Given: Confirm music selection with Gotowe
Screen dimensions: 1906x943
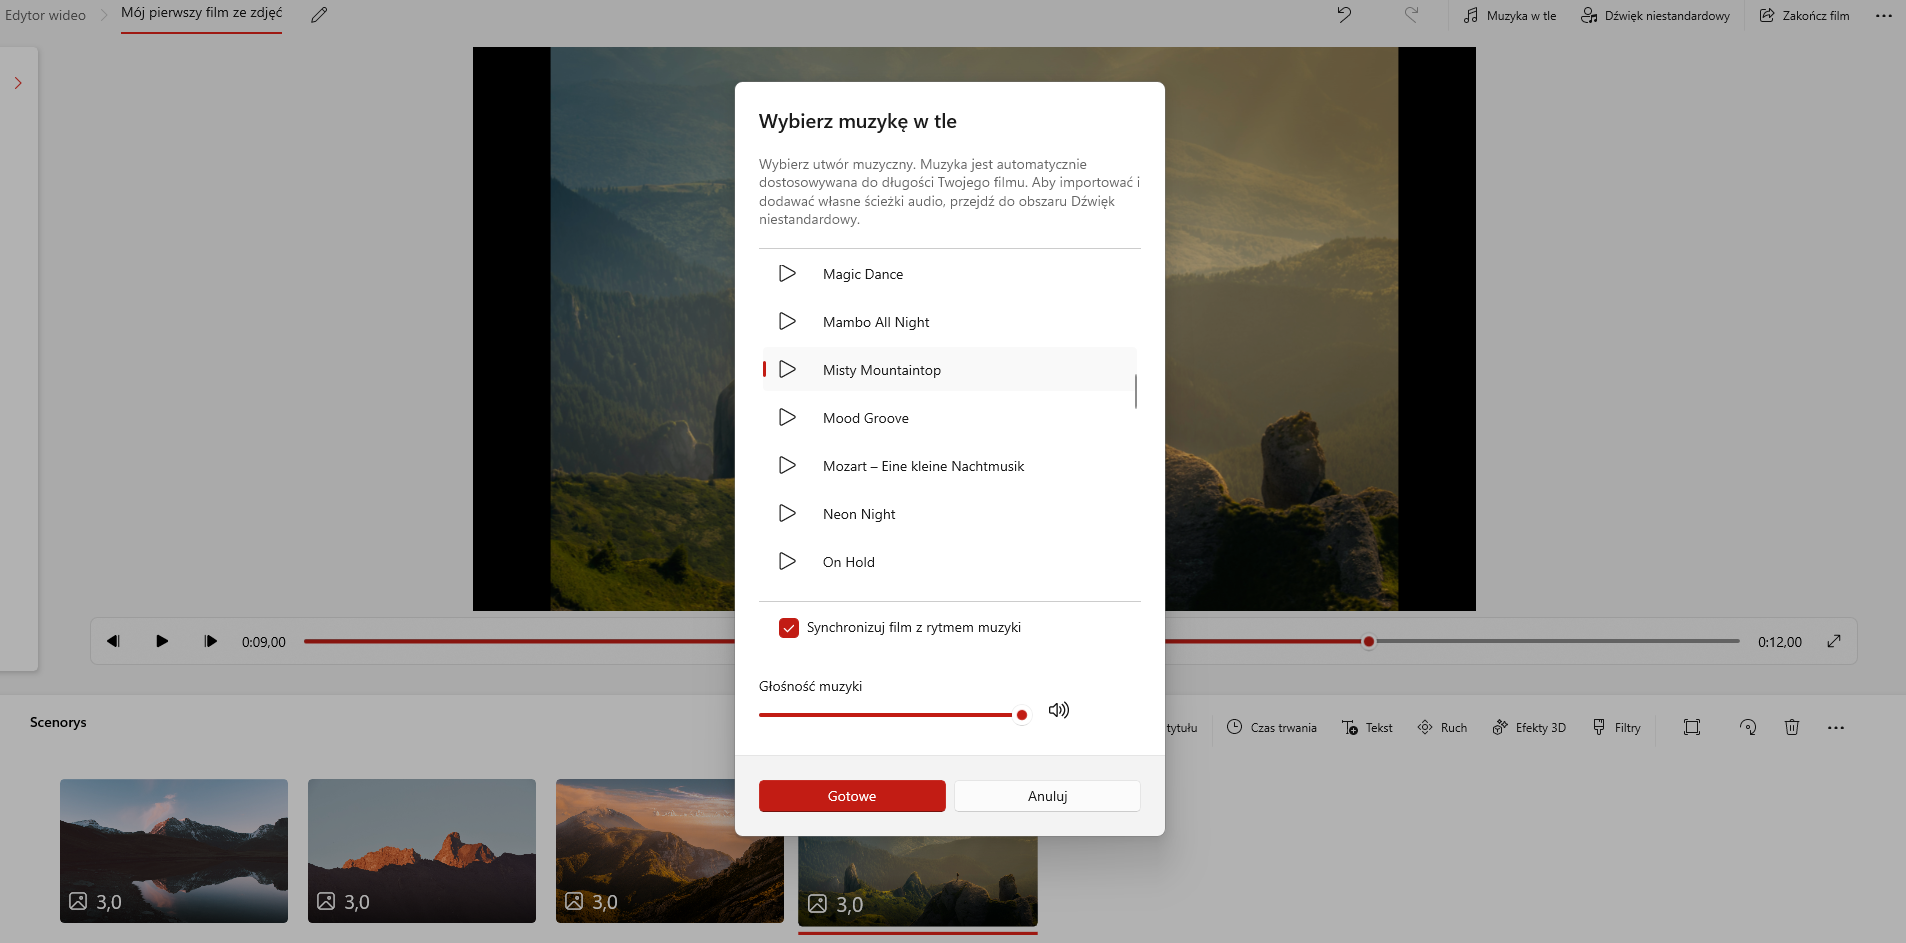Looking at the screenshot, I should tap(851, 796).
